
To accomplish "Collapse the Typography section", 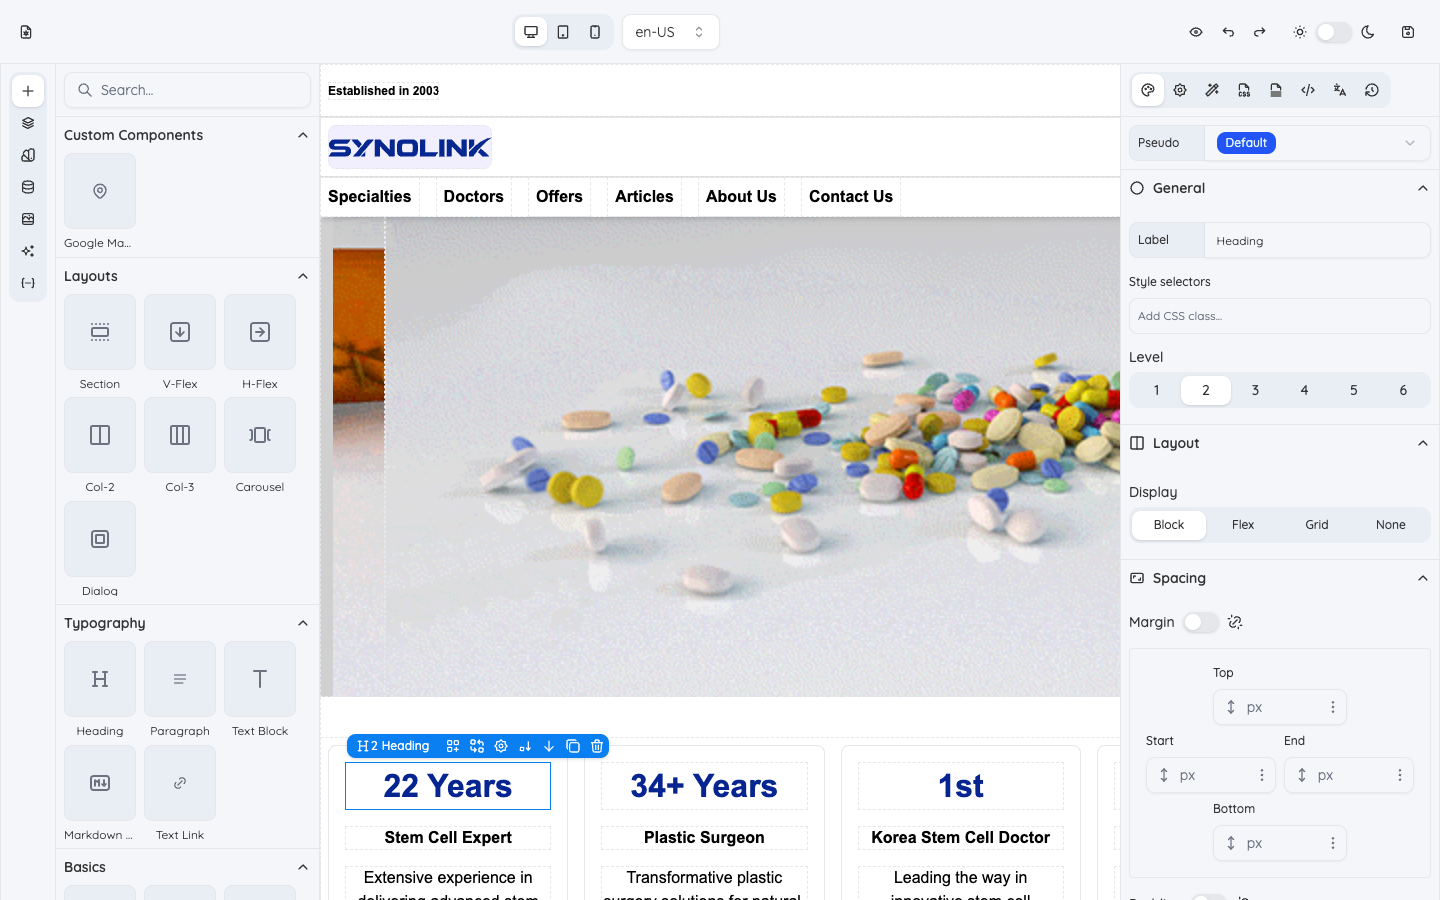I will pyautogui.click(x=303, y=623).
